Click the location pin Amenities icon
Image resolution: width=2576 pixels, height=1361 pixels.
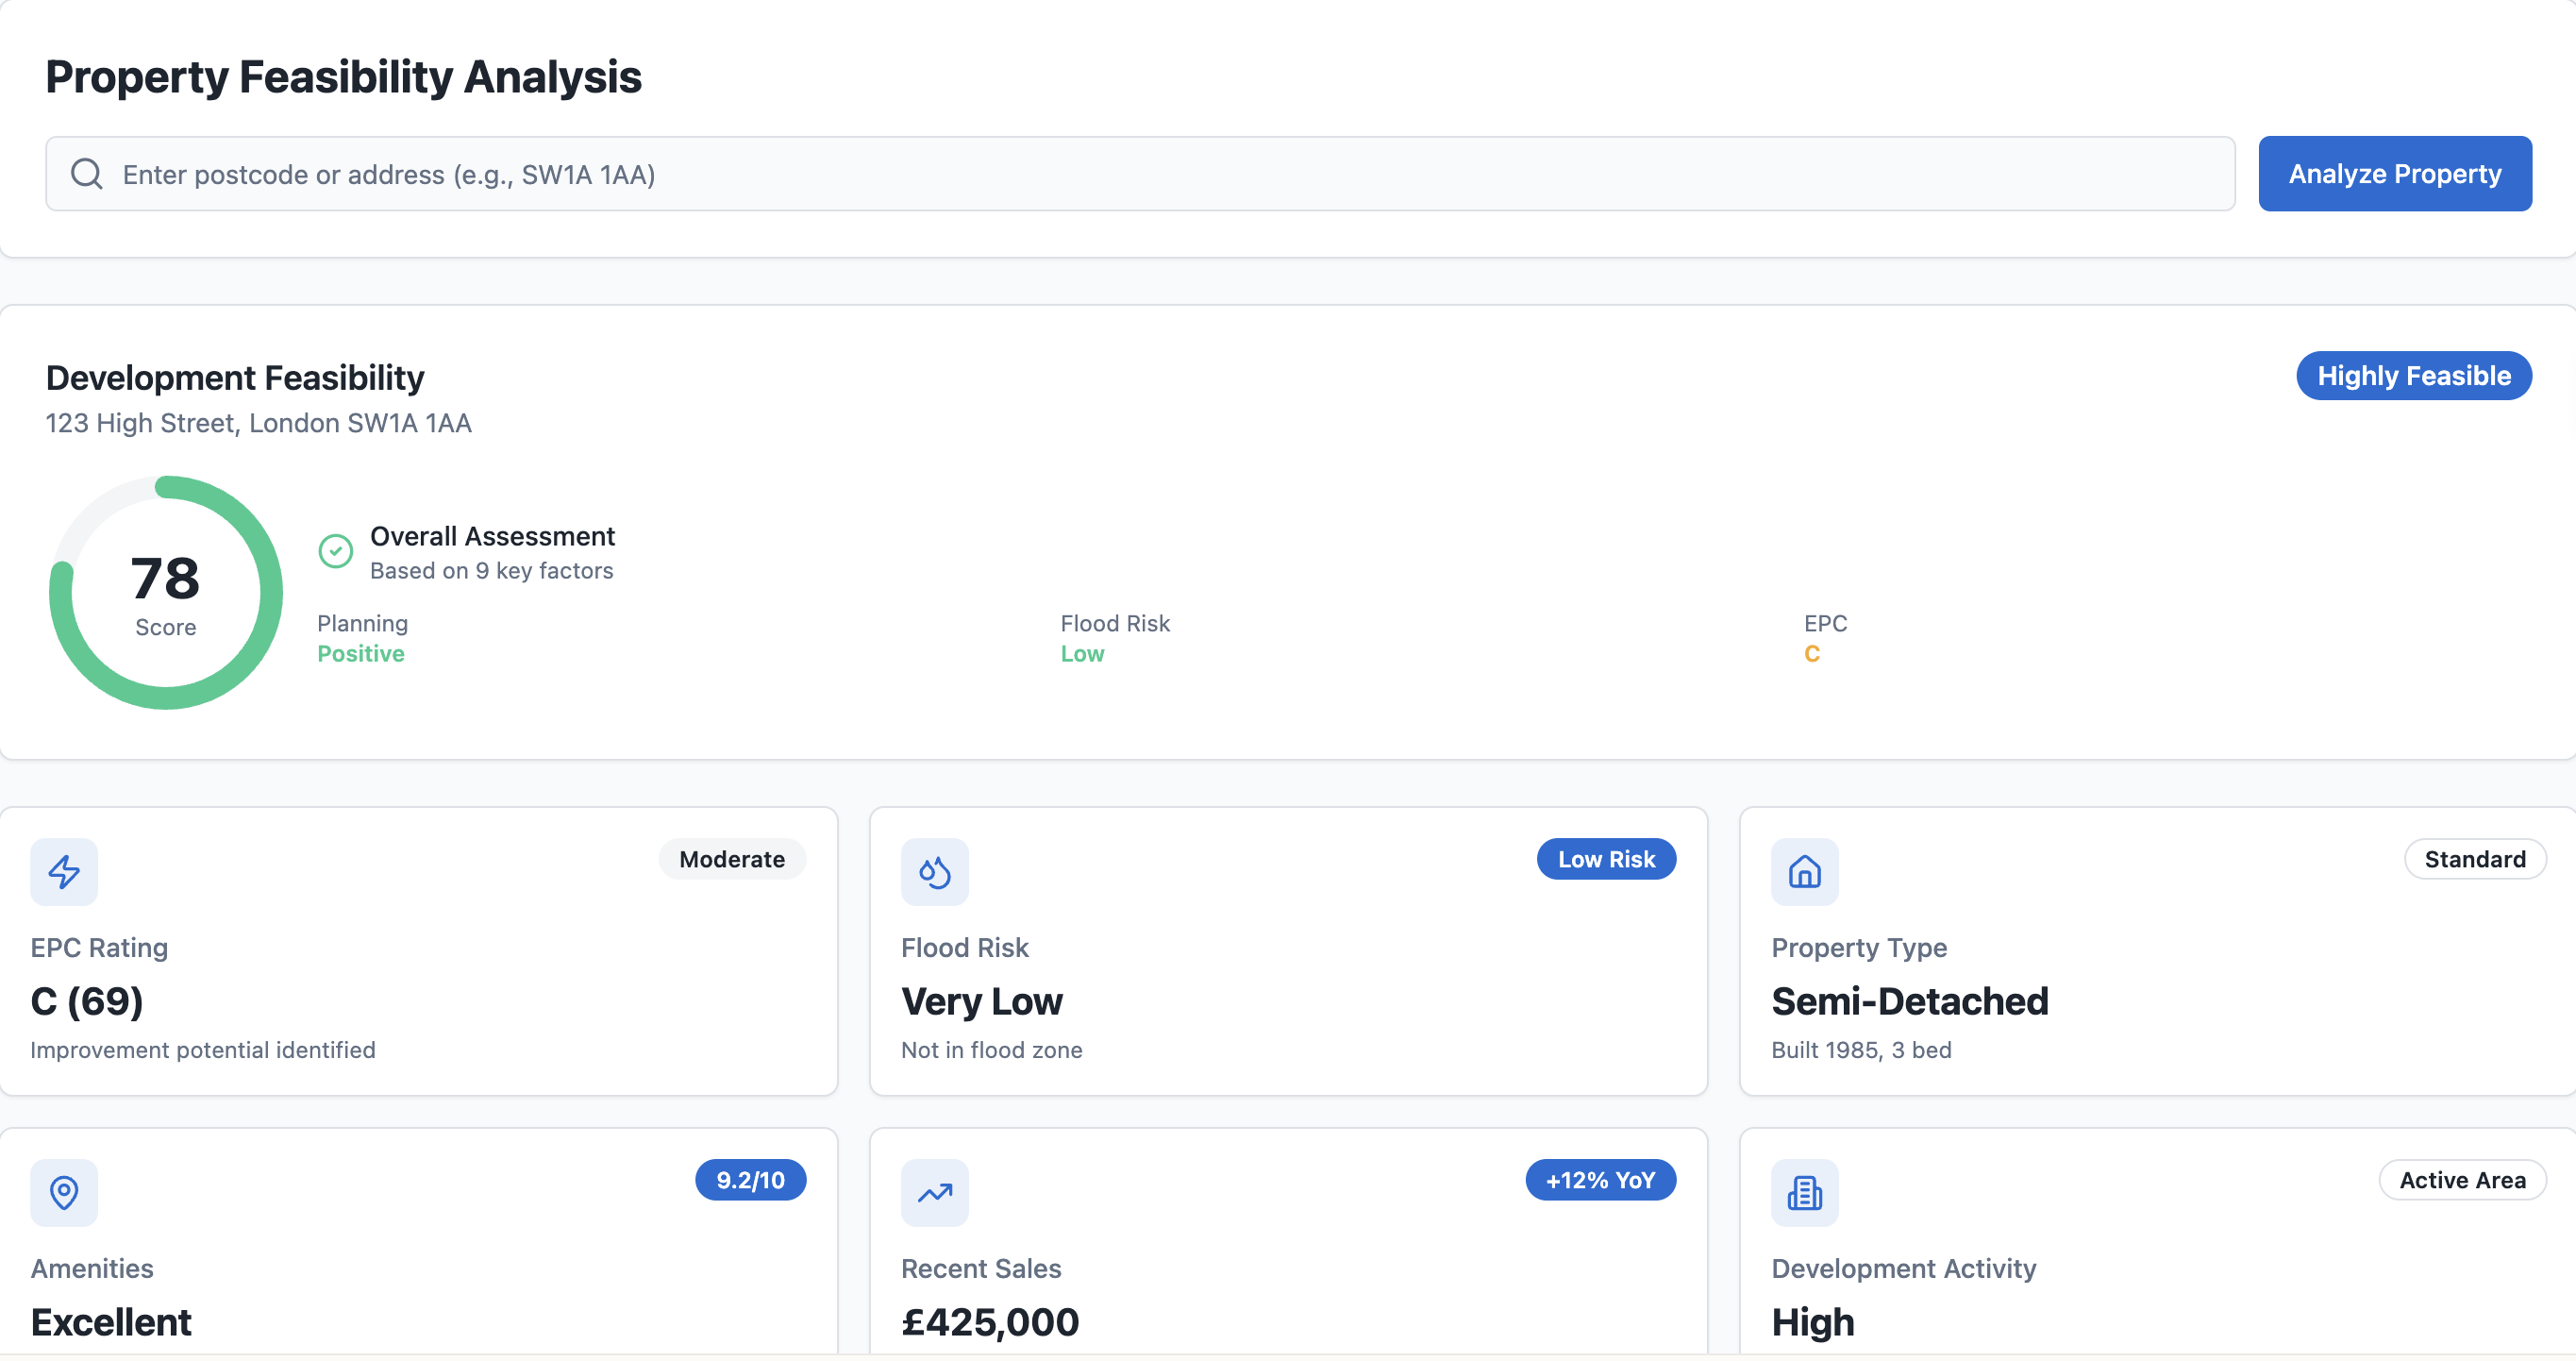tap(64, 1192)
